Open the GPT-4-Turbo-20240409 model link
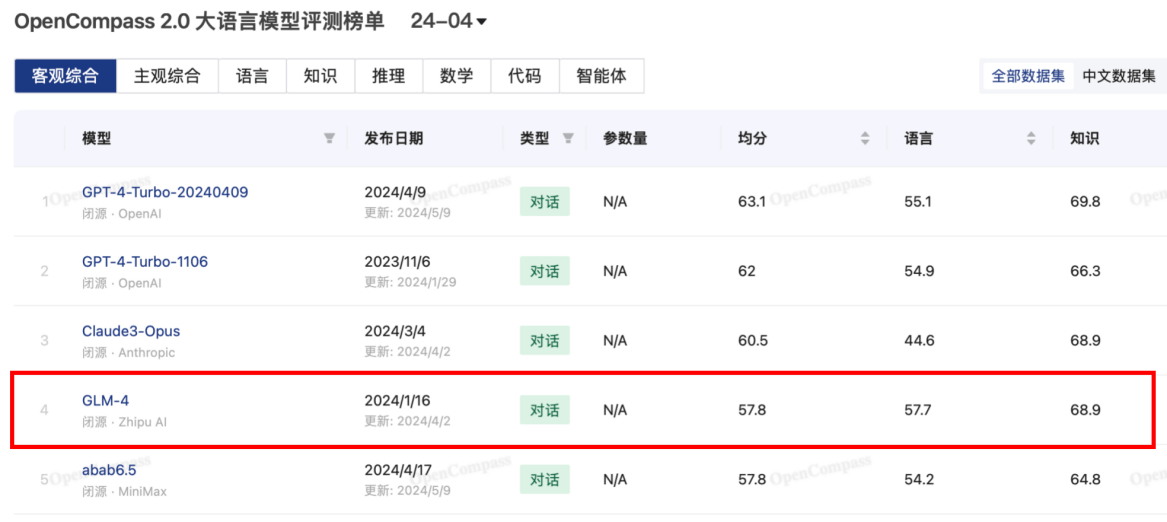 tap(164, 192)
